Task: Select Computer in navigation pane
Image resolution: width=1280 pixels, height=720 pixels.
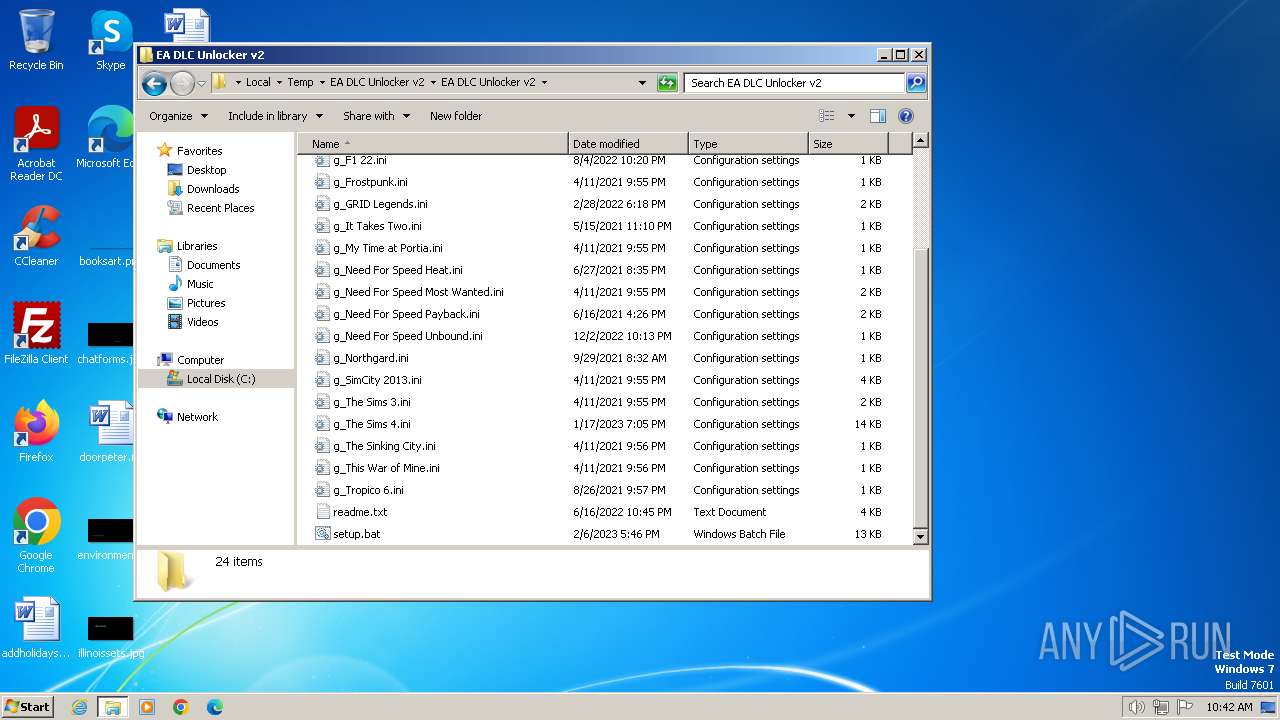Action: pos(200,360)
